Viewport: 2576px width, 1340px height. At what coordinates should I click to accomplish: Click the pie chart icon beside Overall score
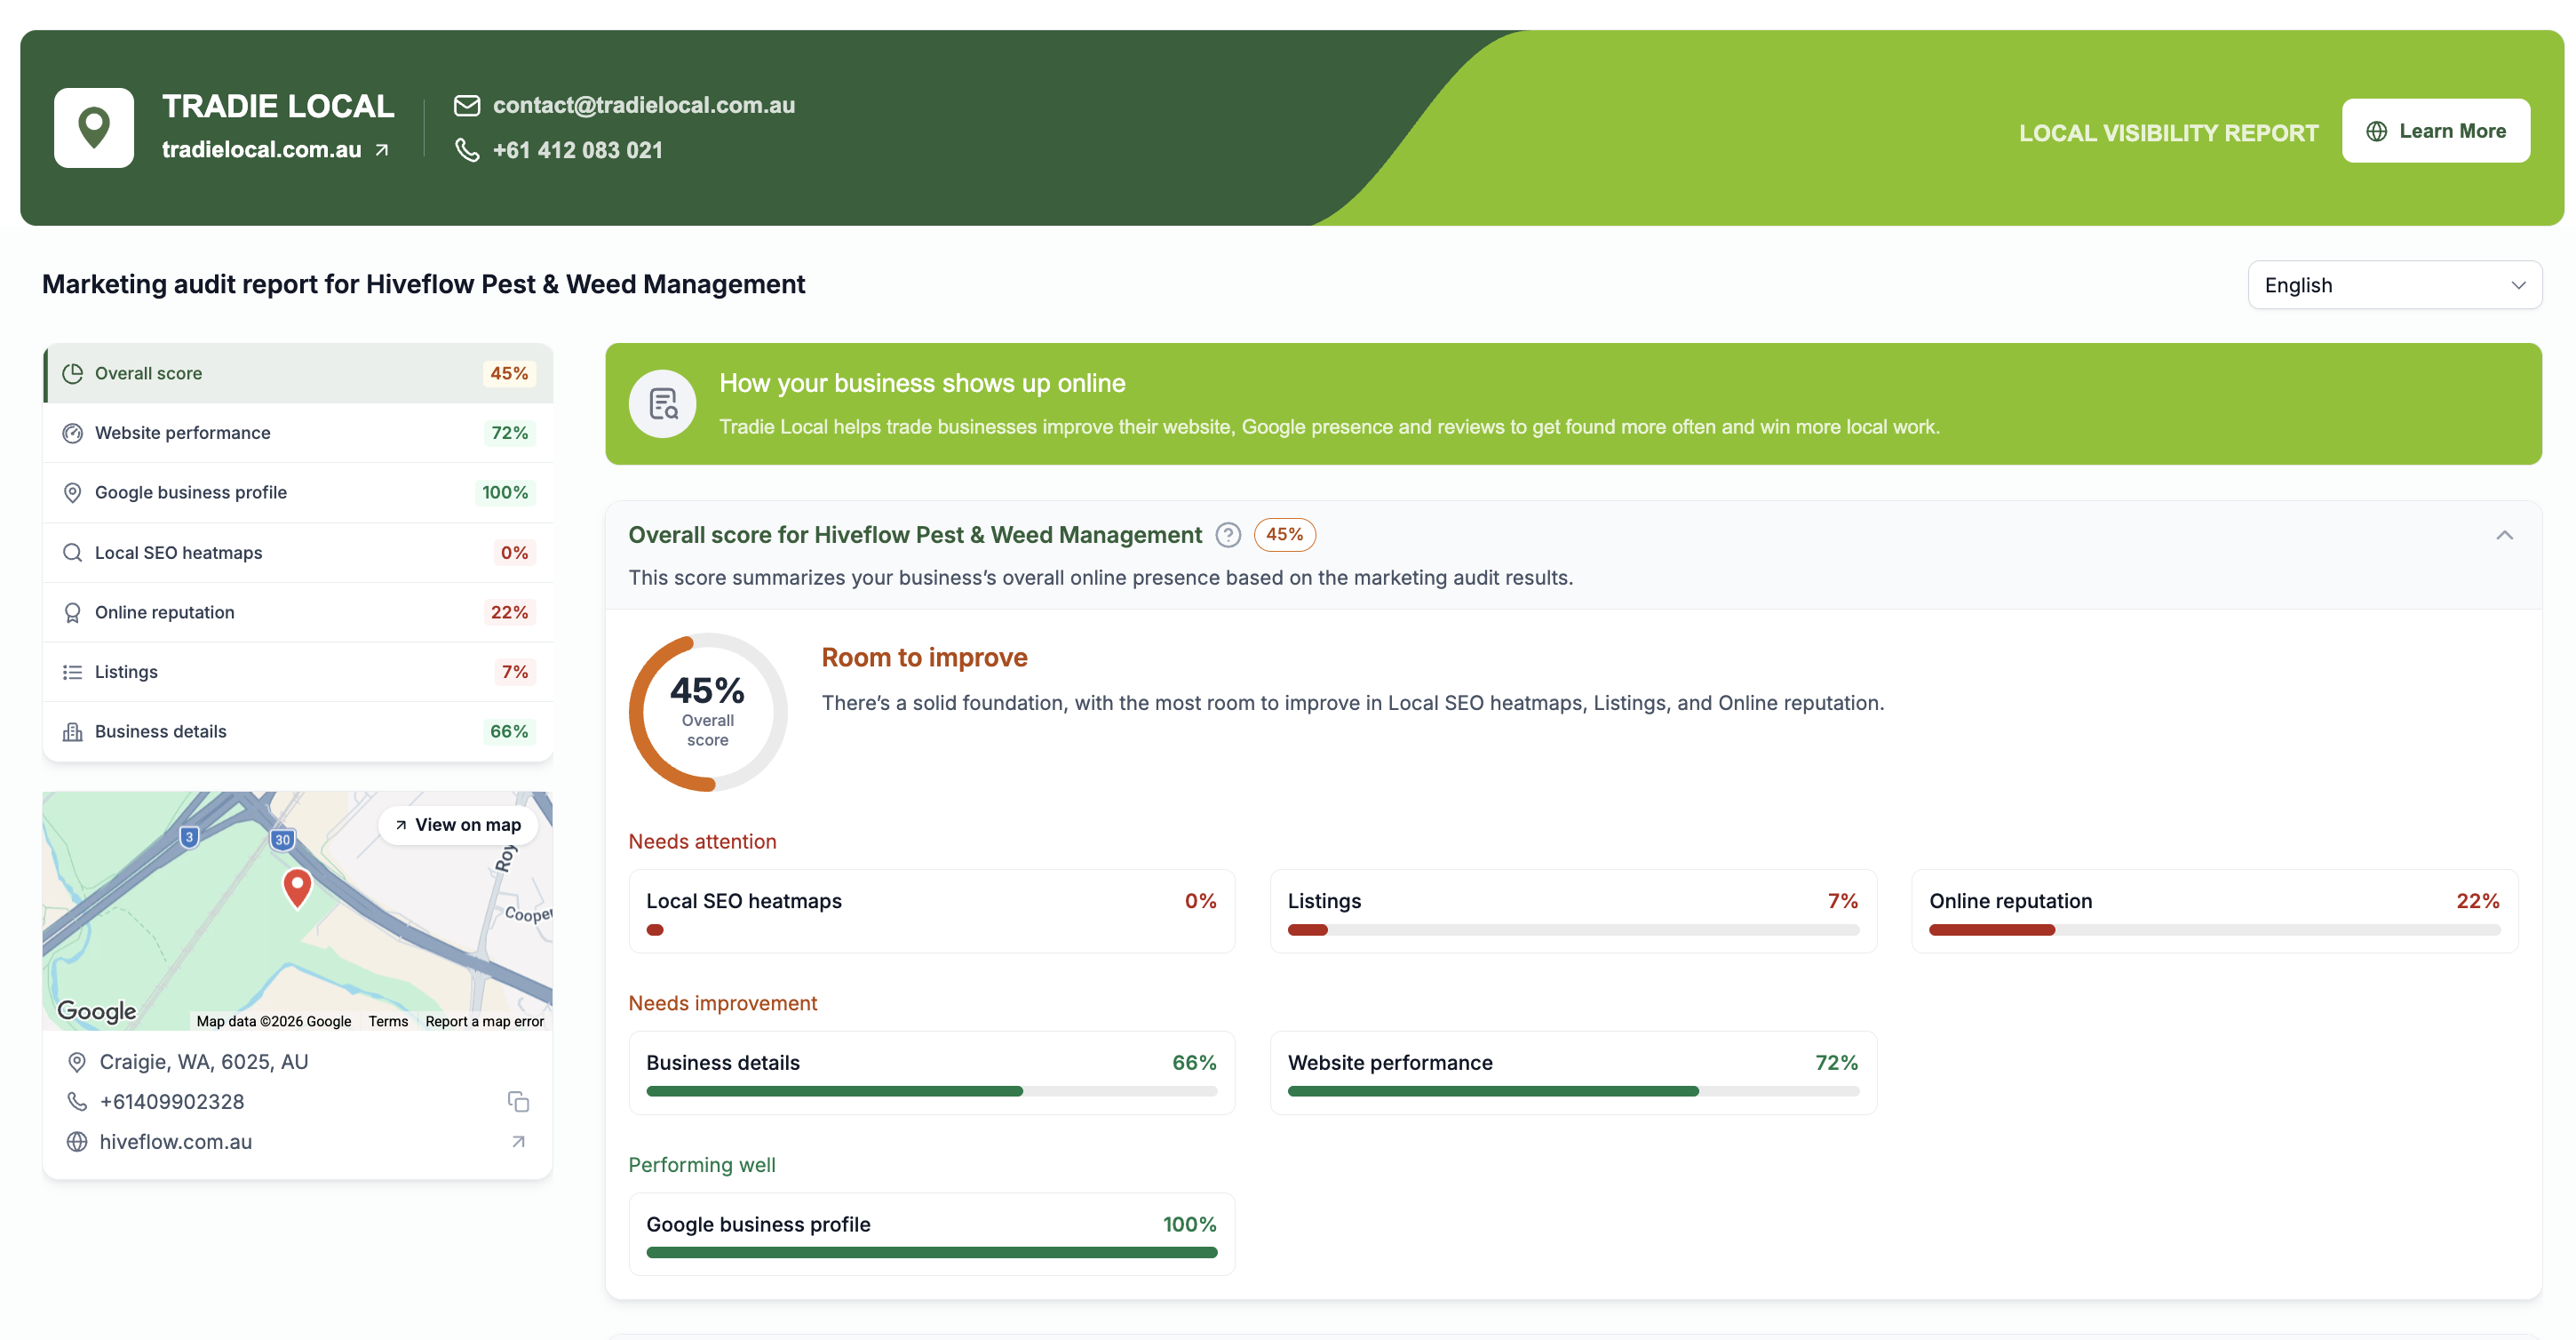click(x=72, y=373)
